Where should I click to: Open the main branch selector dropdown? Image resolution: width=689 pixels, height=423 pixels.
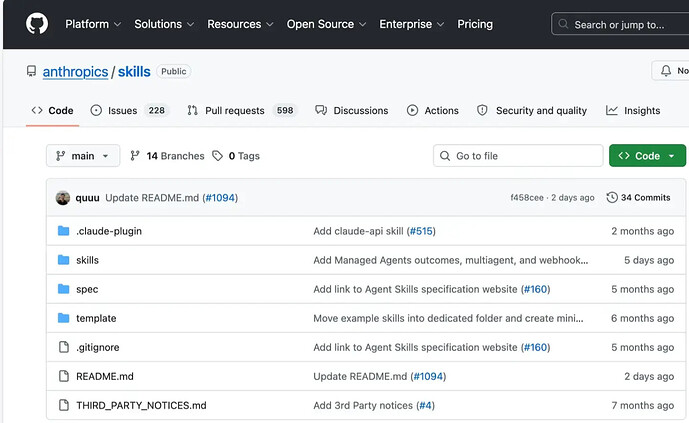pos(83,155)
